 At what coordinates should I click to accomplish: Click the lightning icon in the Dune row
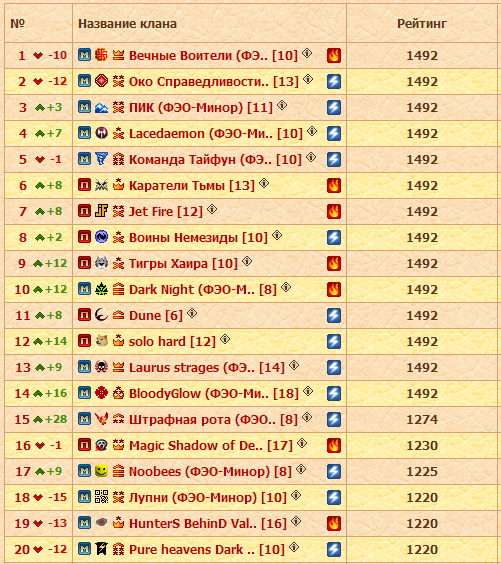pyautogui.click(x=334, y=315)
